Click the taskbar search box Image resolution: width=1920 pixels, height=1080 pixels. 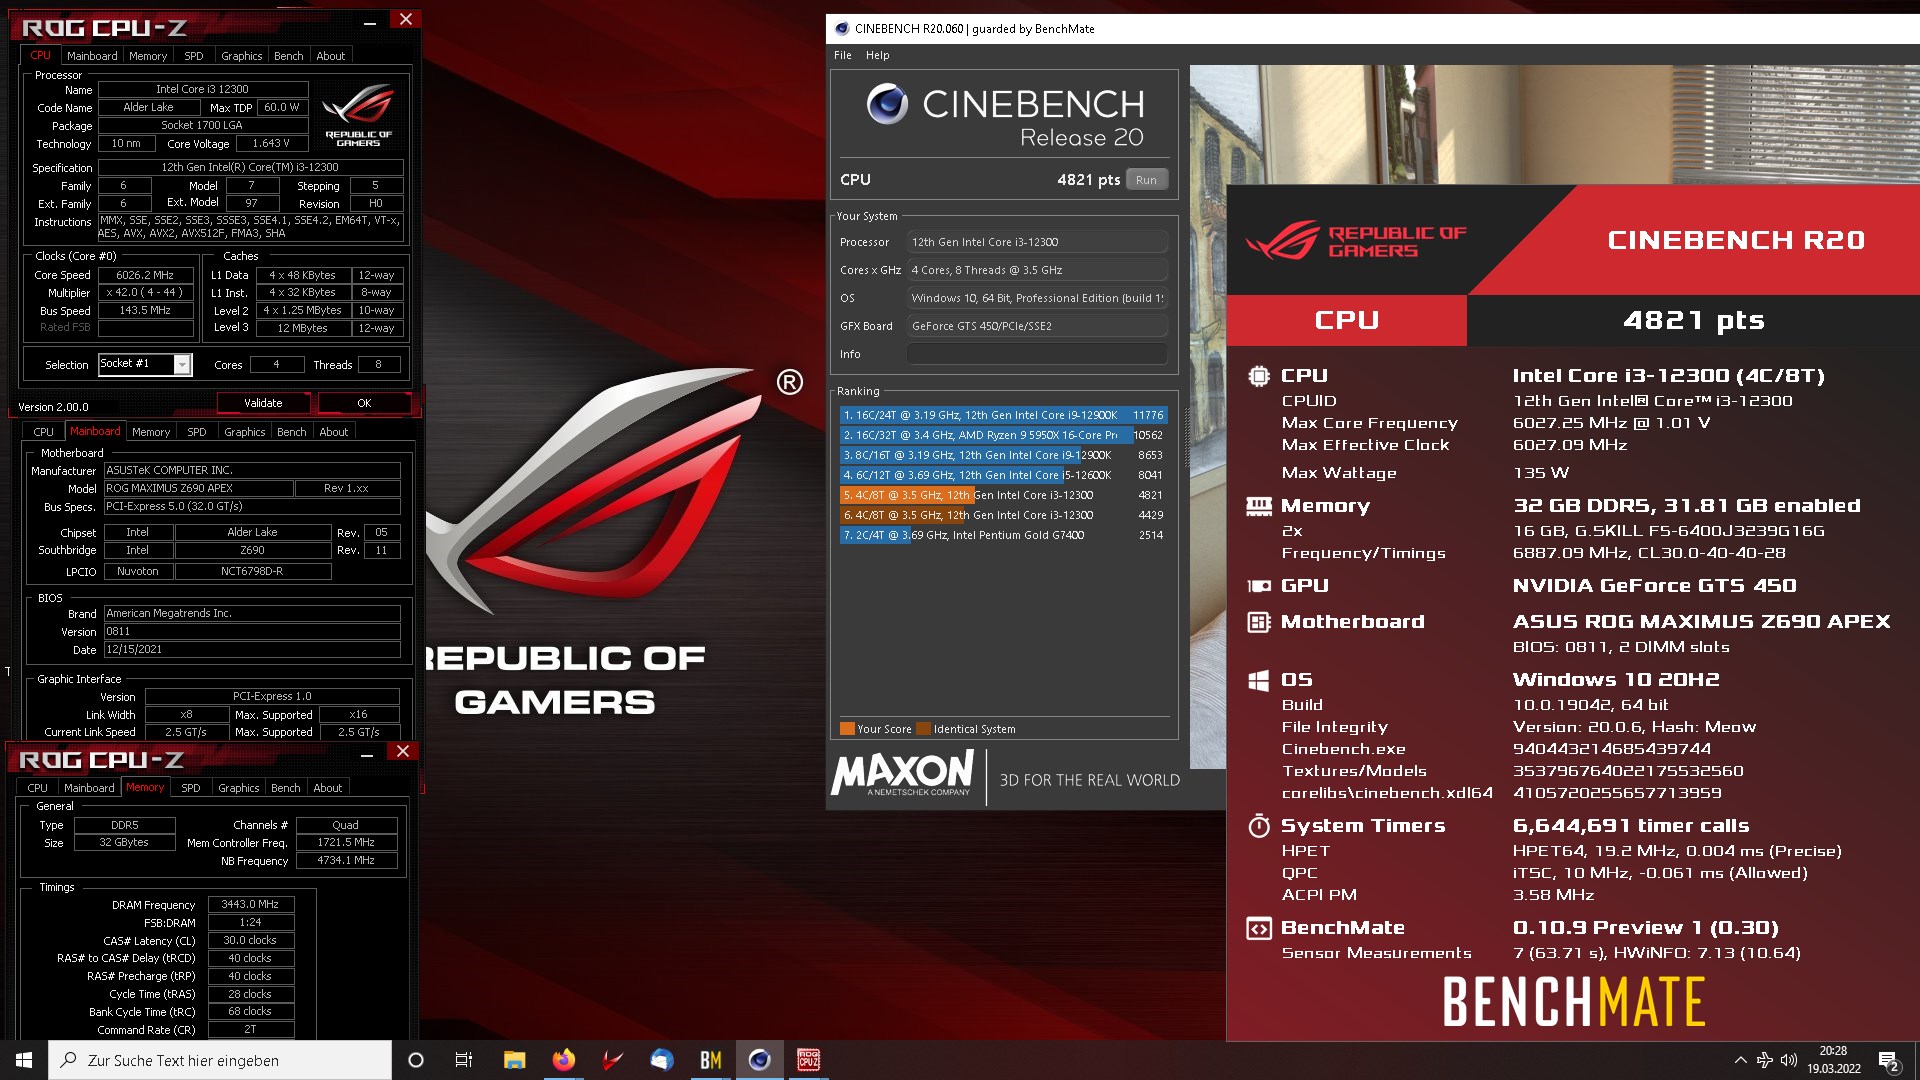[x=220, y=1060]
